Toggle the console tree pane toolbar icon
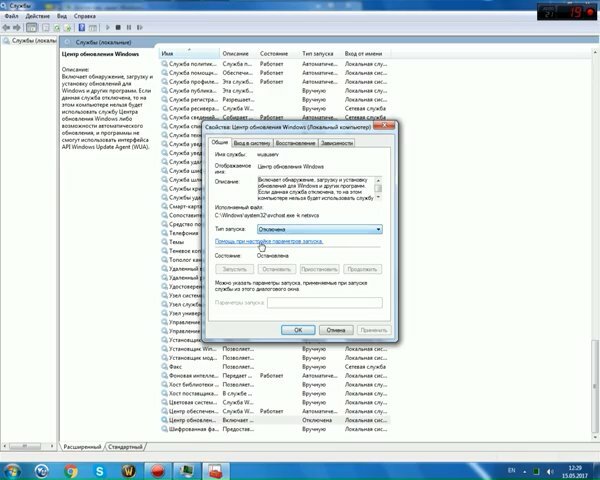Viewport: 600px width, 480px height. pos(32,28)
